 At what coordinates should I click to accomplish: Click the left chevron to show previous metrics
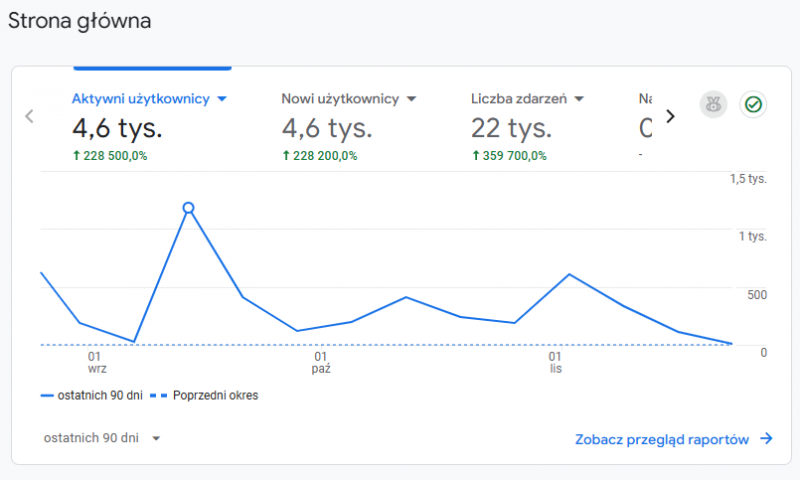click(x=29, y=116)
